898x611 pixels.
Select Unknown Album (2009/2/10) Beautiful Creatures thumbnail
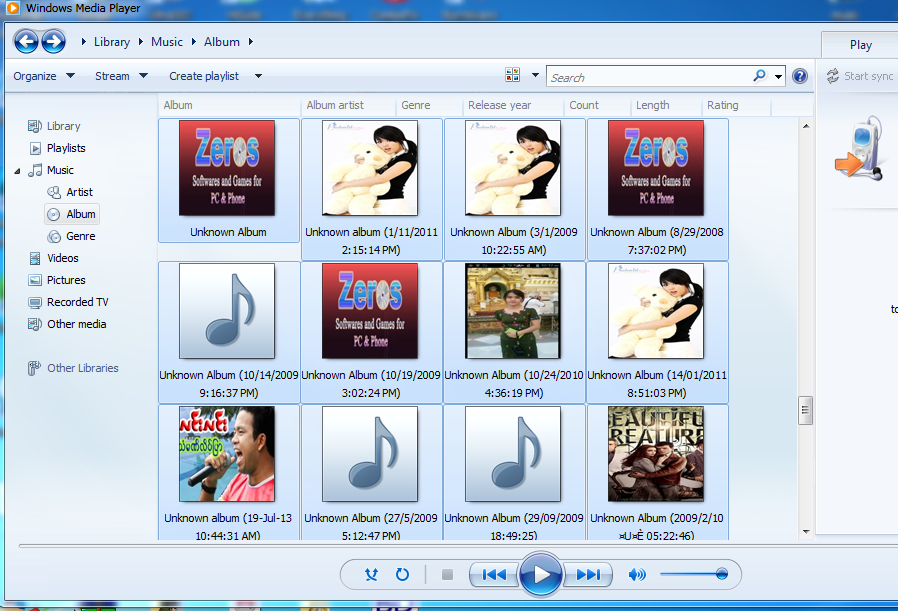point(656,454)
